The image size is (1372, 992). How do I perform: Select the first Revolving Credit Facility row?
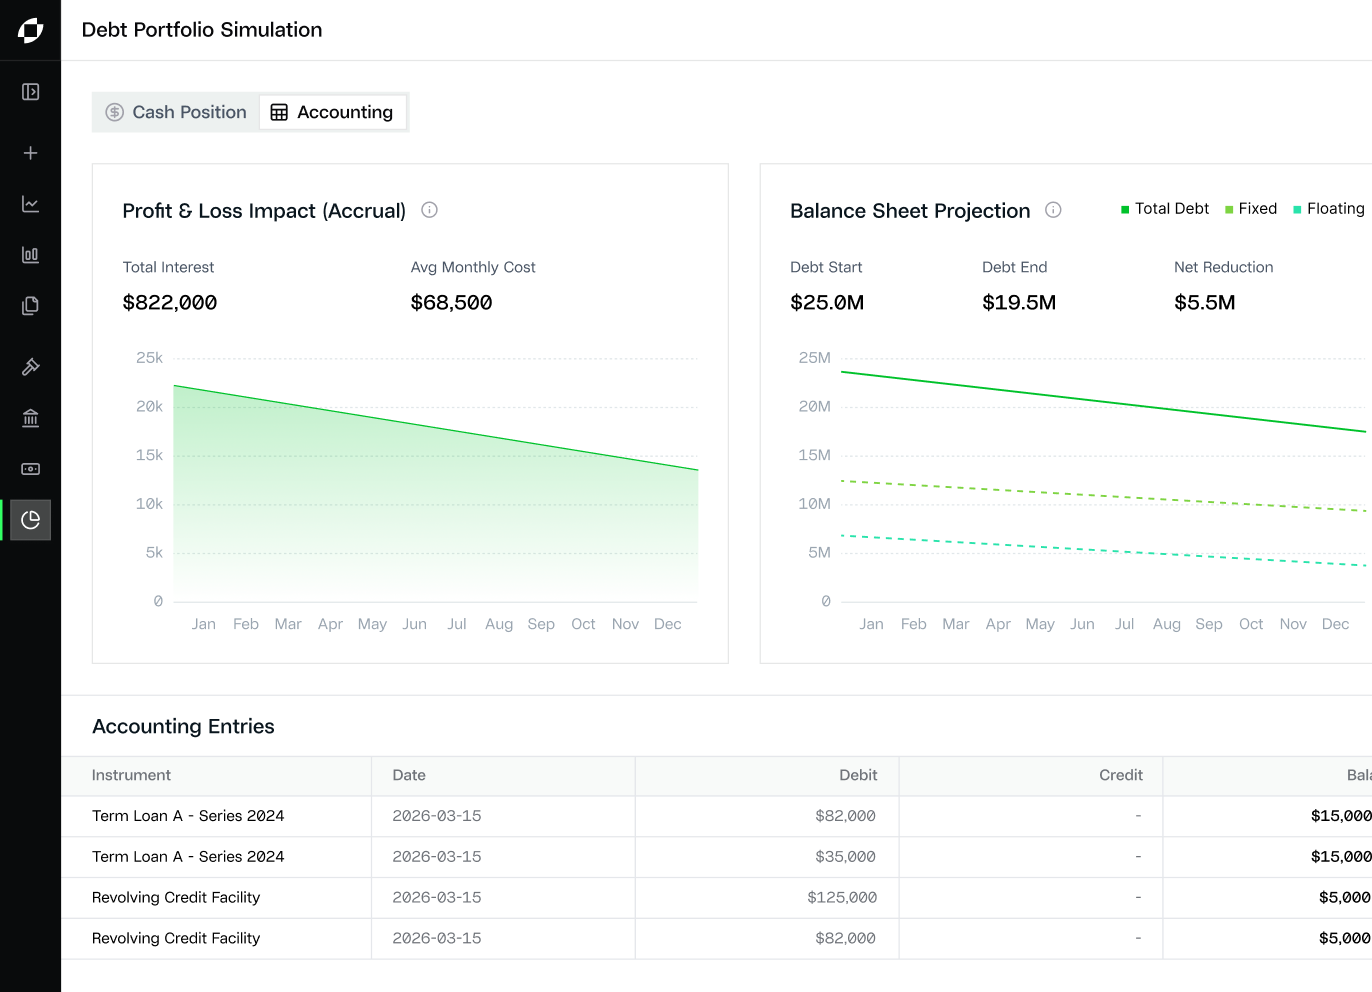716,898
